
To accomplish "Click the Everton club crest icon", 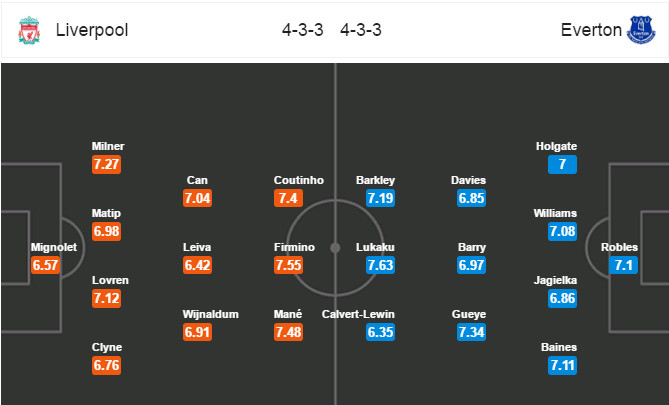I will [x=639, y=29].
